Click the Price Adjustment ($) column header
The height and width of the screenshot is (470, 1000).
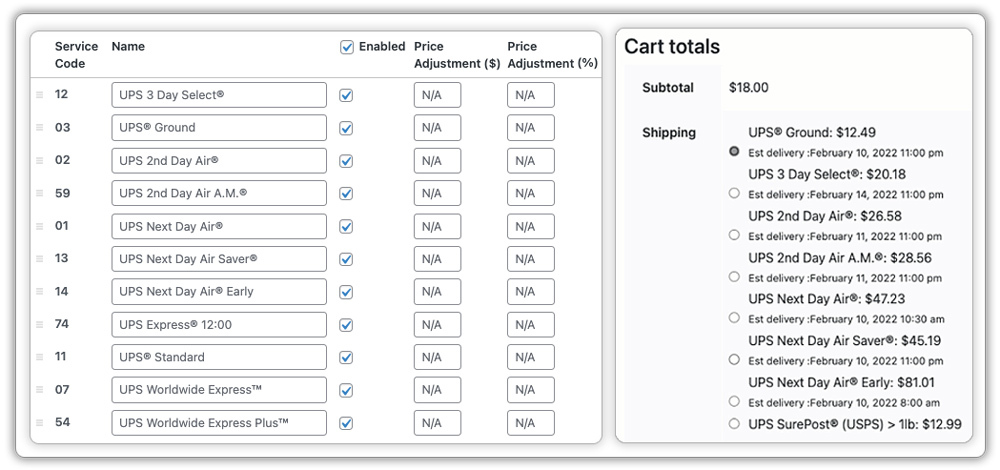coord(457,55)
